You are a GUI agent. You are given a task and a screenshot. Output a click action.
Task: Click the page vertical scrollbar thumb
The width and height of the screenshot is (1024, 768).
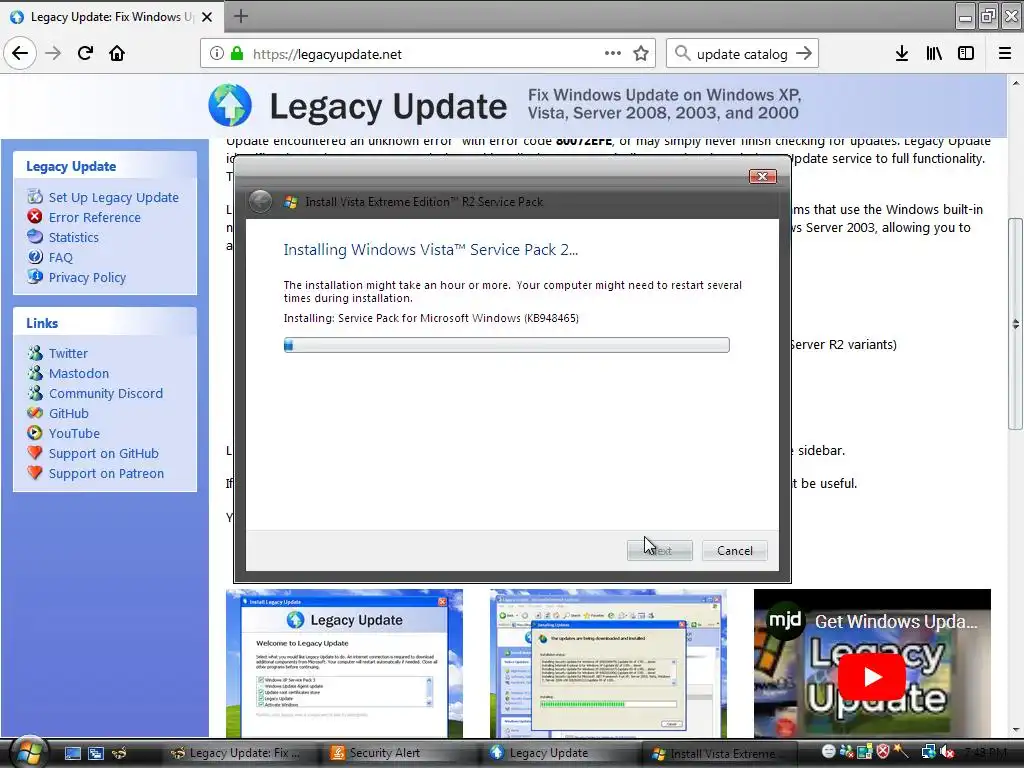coord(1015,324)
